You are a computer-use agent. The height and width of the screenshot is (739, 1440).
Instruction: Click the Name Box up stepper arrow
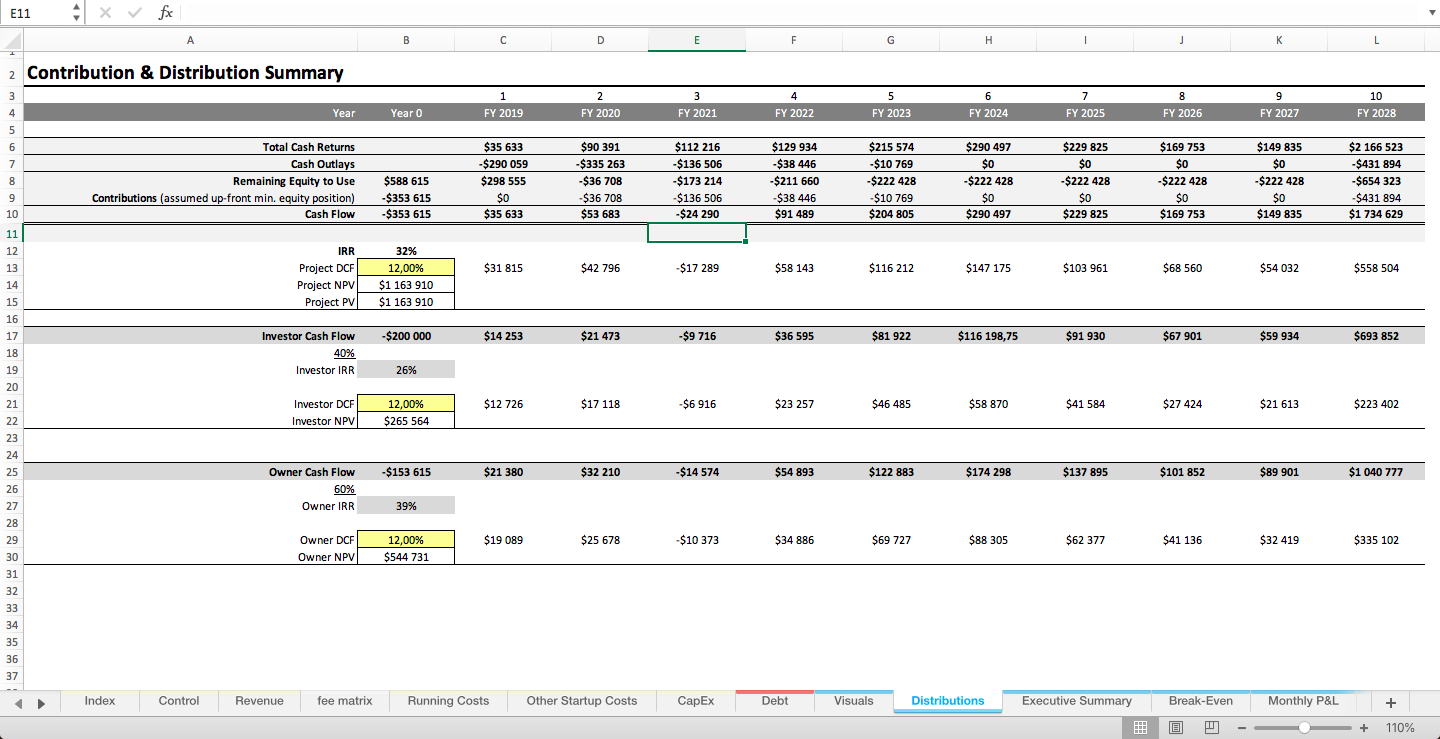pyautogui.click(x=75, y=8)
